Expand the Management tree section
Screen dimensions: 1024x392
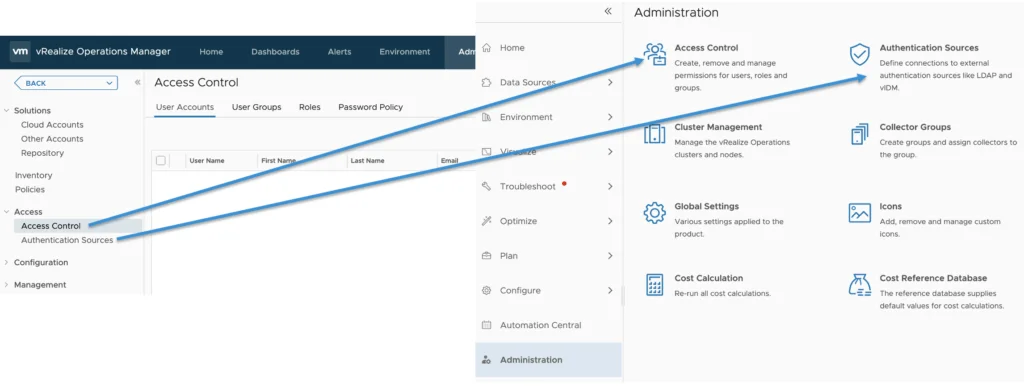7,284
